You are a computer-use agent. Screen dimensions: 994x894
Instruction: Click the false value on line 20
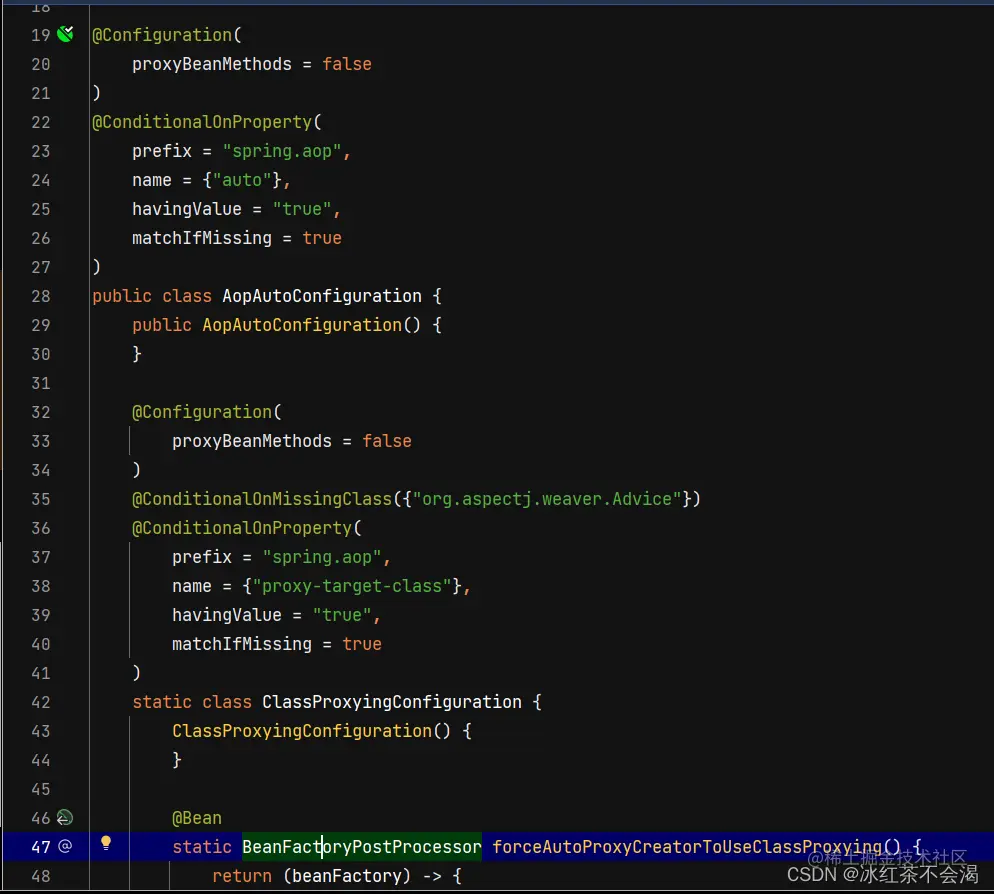pyautogui.click(x=347, y=64)
